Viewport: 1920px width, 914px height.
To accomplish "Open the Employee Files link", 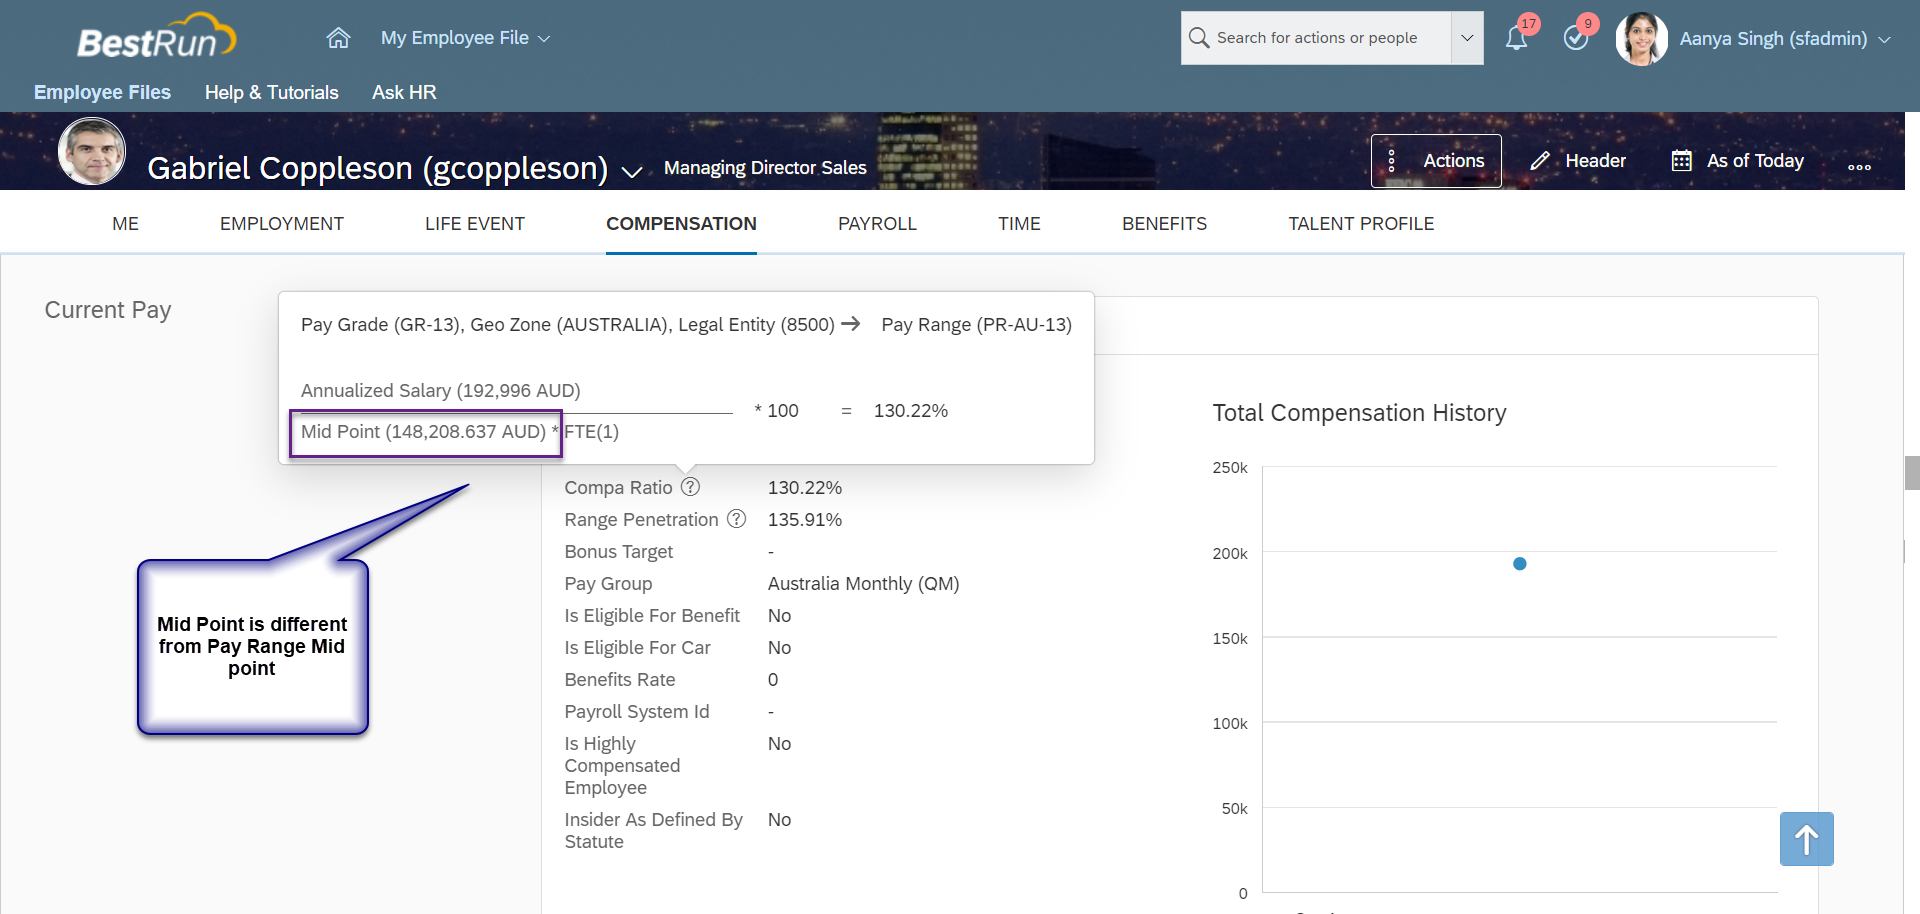I will pyautogui.click(x=102, y=92).
